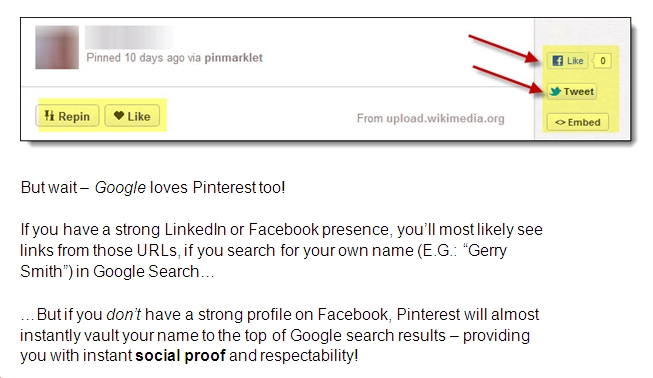Click the Repin pushpin icon
The height and width of the screenshot is (378, 653).
[49, 115]
